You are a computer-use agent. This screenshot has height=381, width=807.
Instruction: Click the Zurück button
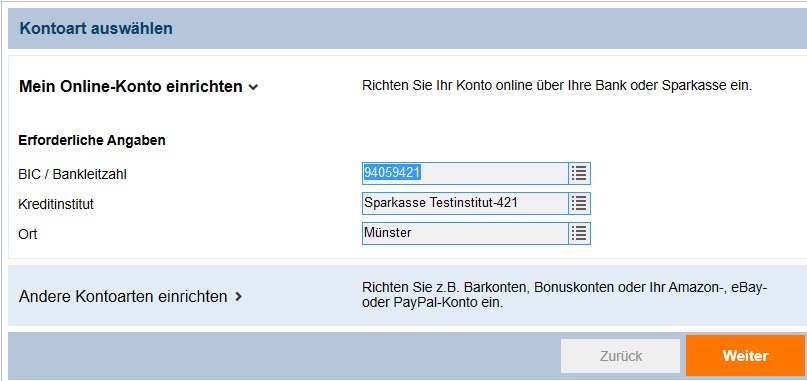(x=621, y=356)
